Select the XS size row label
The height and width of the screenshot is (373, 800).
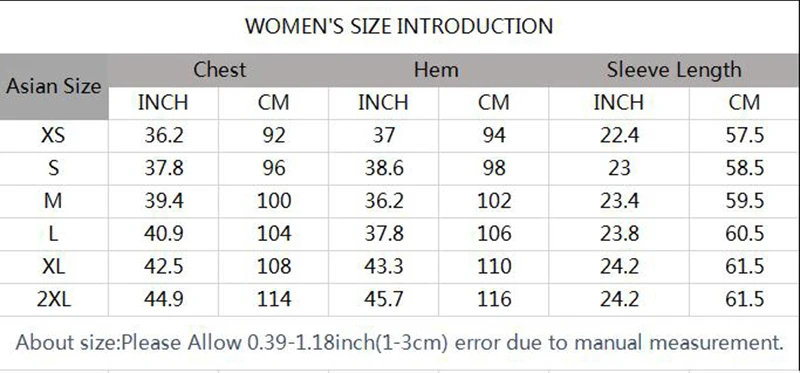(54, 136)
